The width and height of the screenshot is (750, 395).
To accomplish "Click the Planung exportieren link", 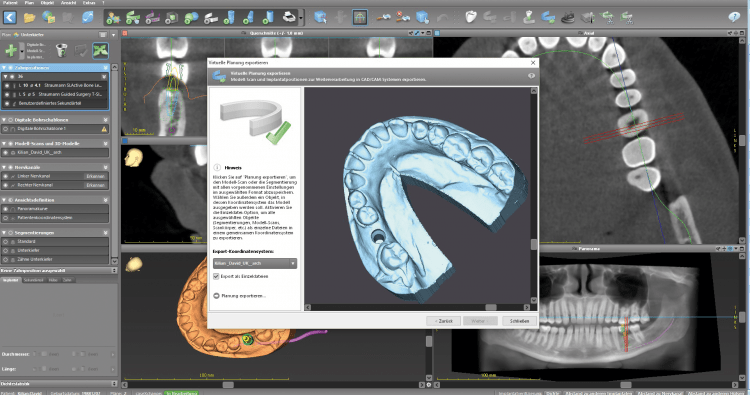I will (243, 296).
